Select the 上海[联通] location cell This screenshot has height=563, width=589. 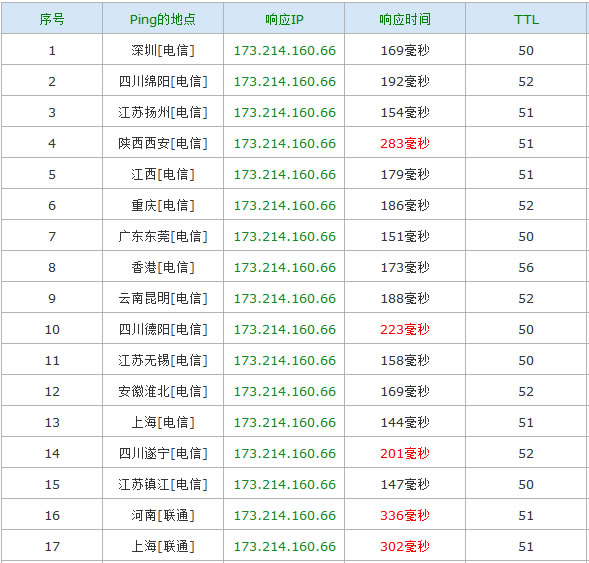[163, 546]
